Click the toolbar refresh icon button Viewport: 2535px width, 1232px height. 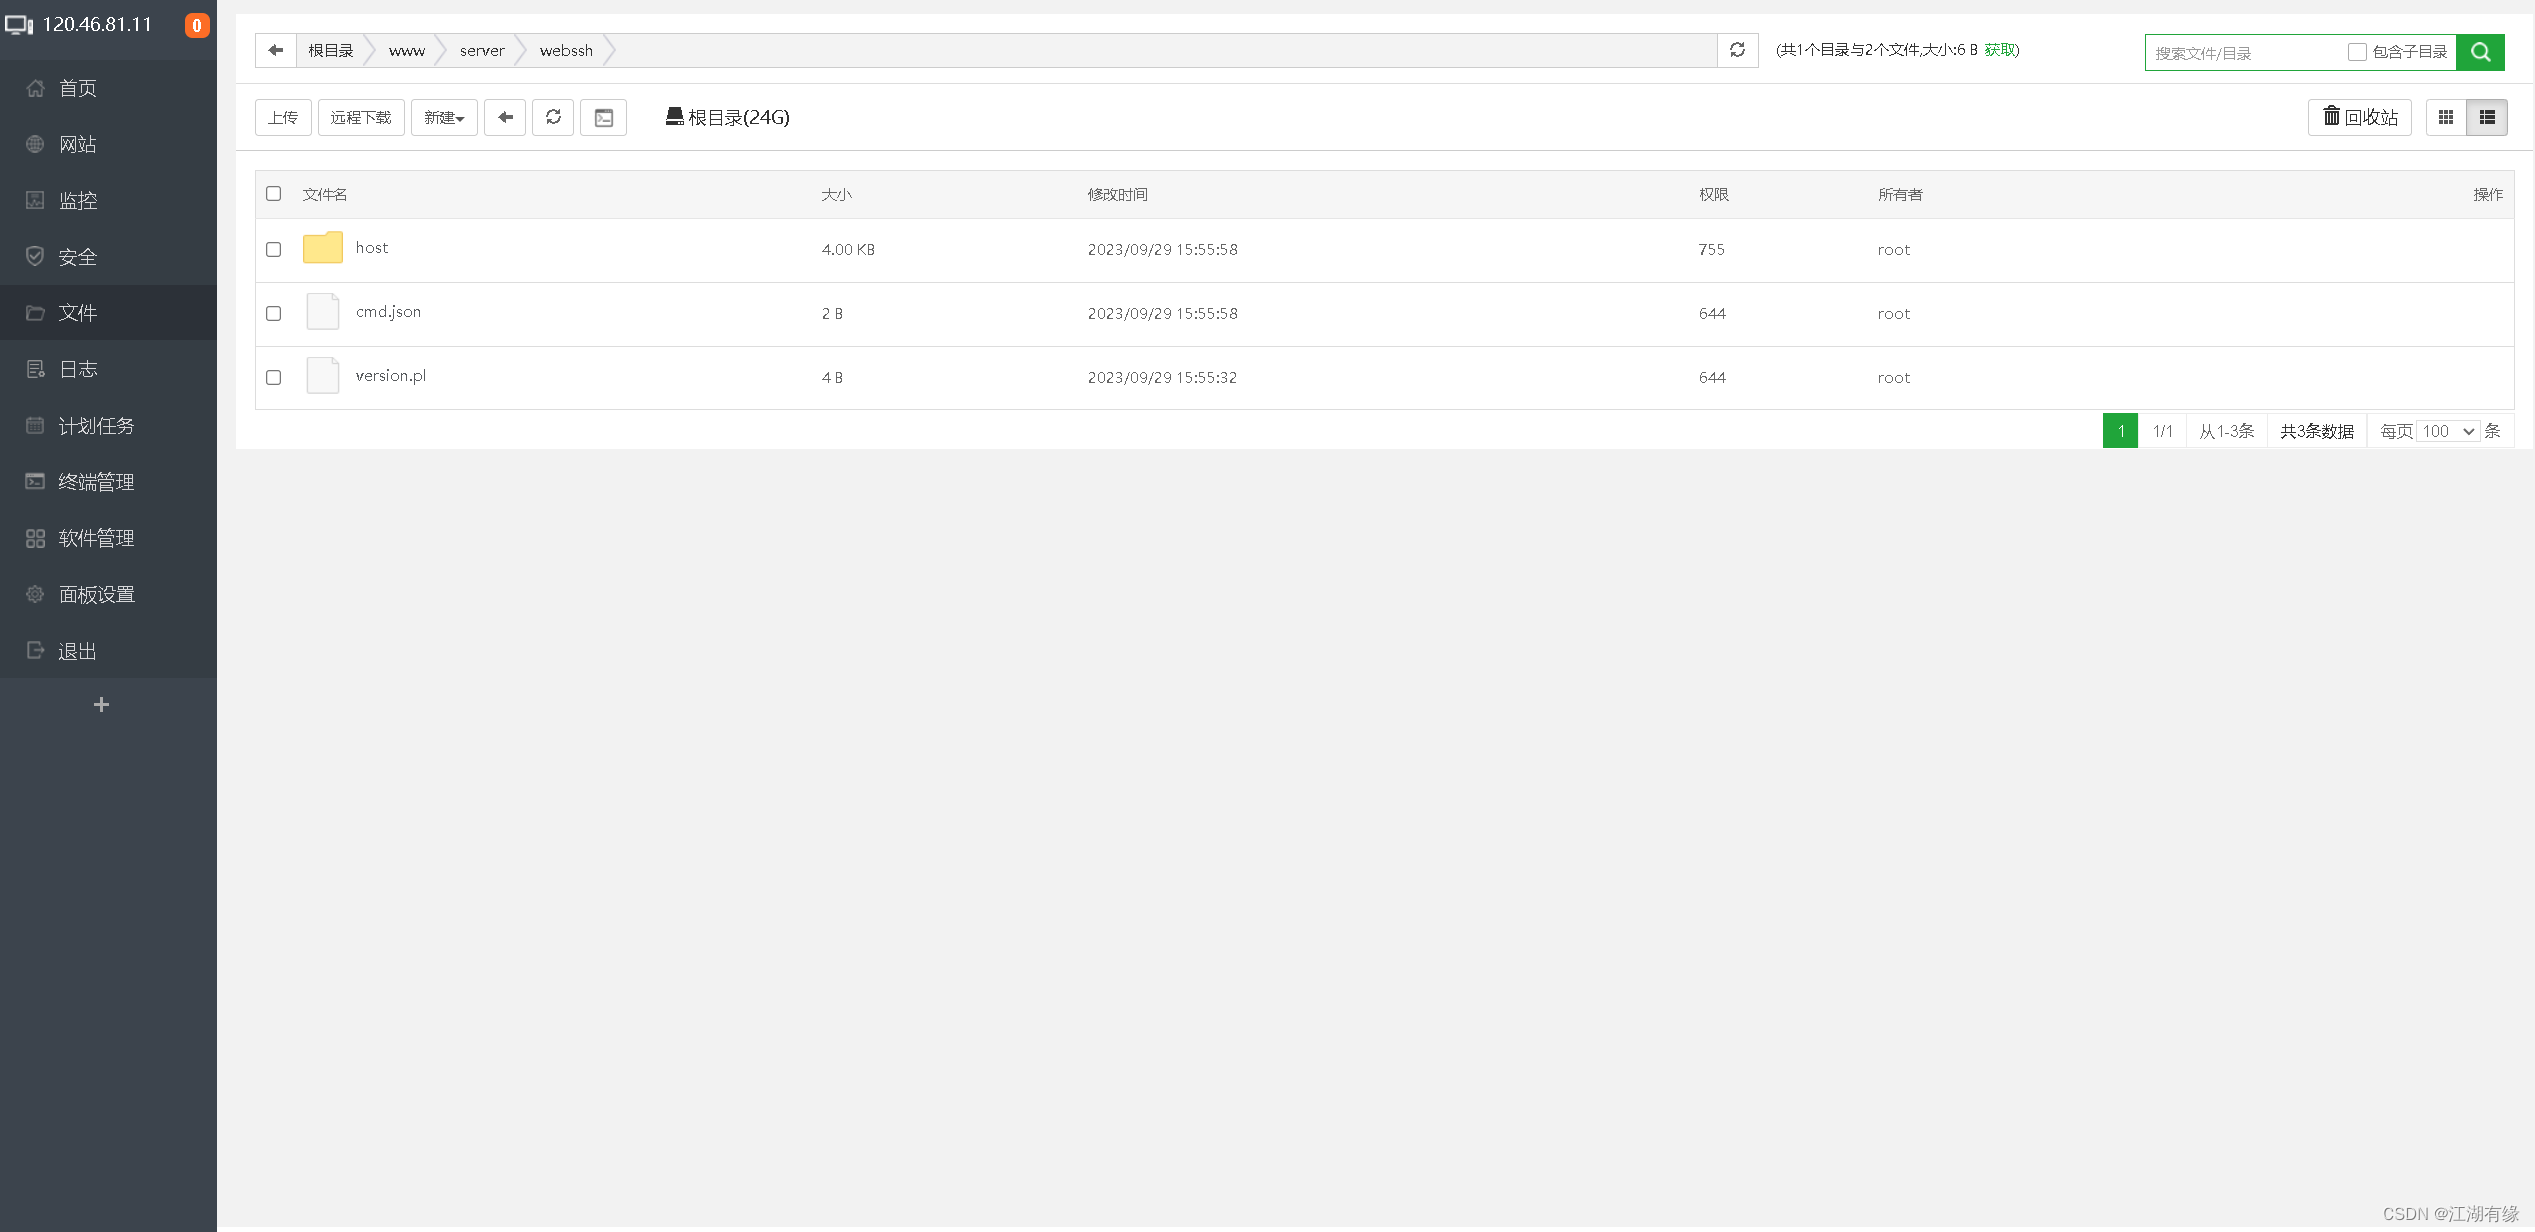coord(553,118)
